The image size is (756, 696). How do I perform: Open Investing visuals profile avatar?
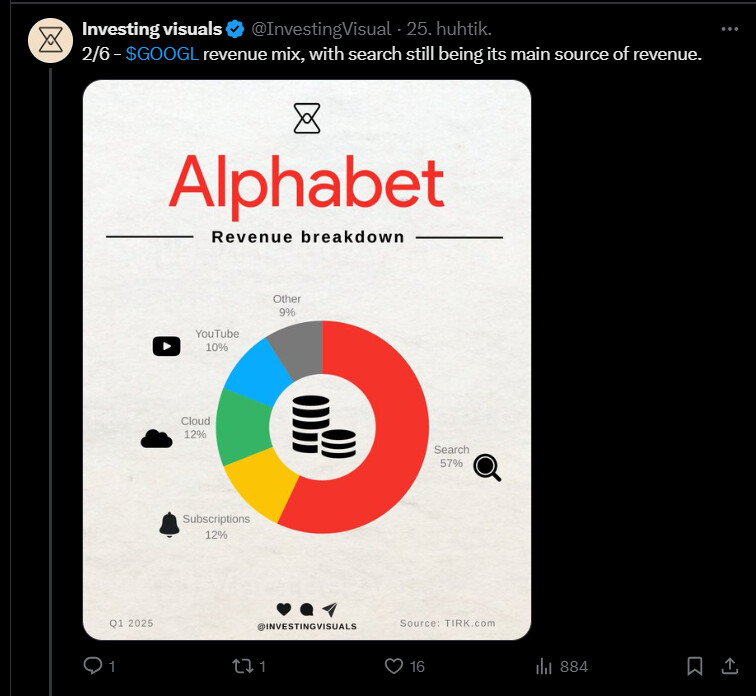(x=51, y=40)
